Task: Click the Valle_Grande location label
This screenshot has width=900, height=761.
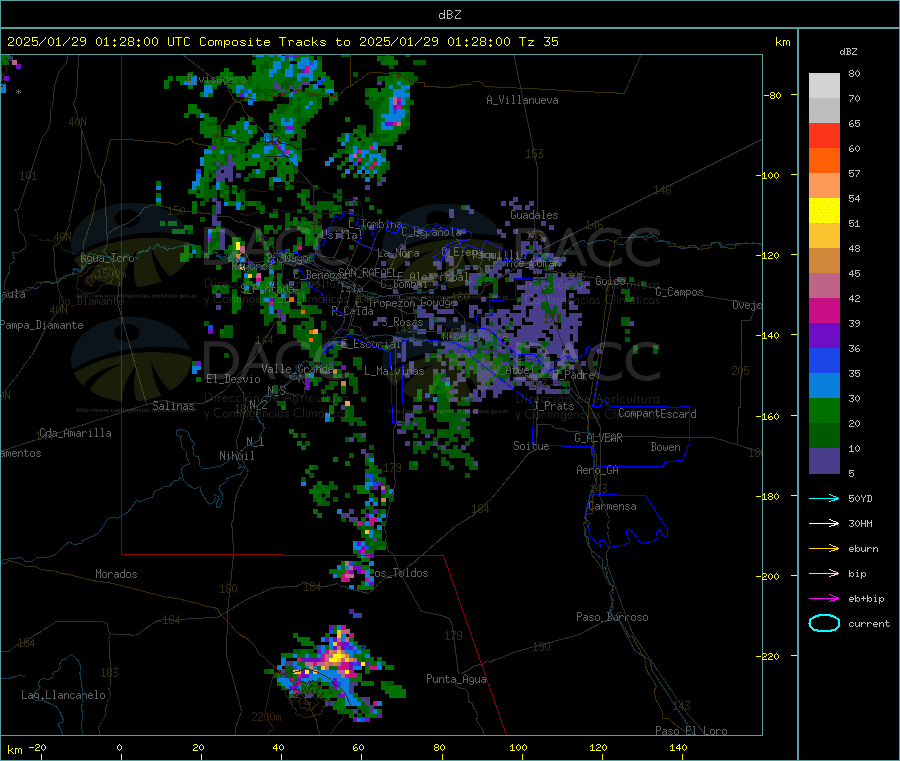Action: pos(298,369)
